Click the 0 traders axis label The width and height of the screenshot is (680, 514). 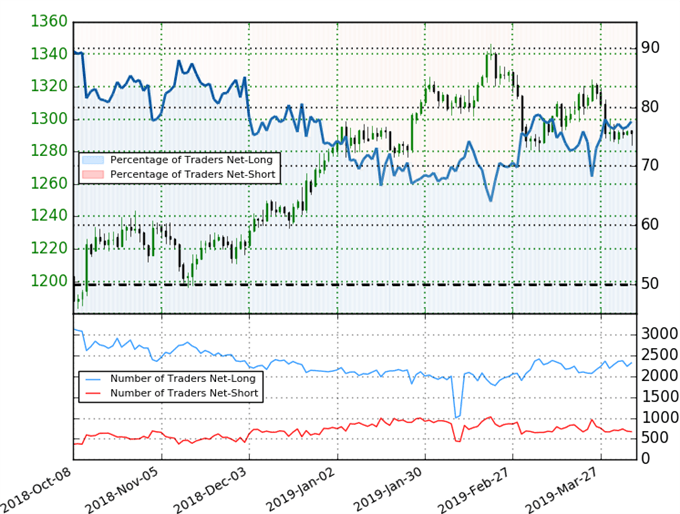[x=645, y=458]
